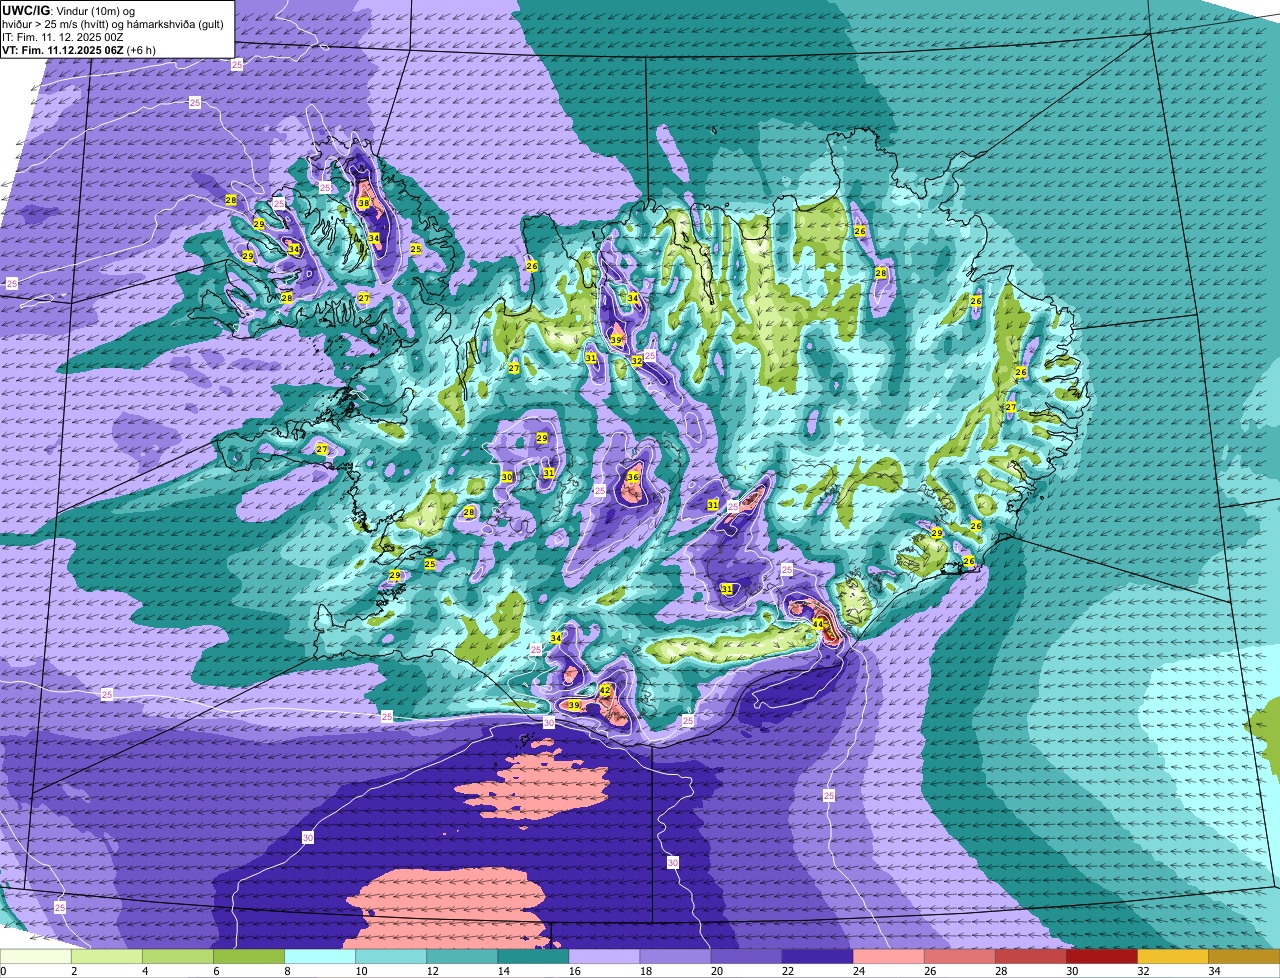Select the salmon pink 24–26 m/s legend swatch

888,956
